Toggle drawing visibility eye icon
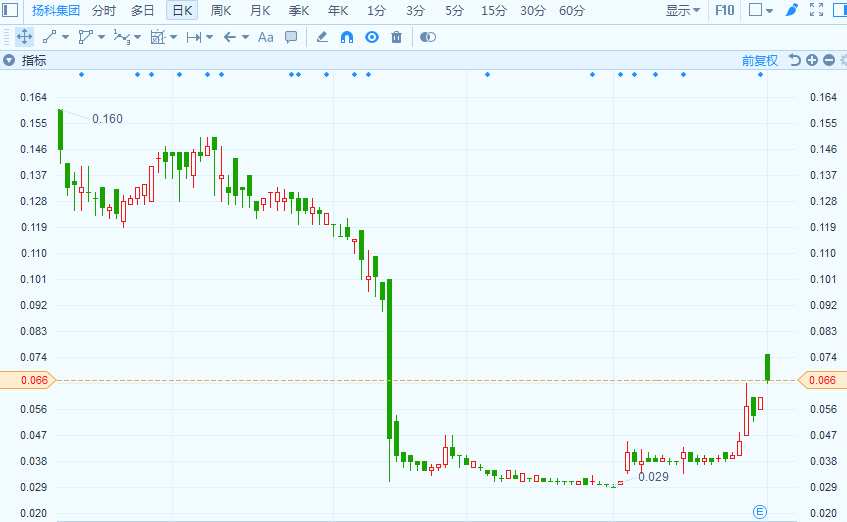The height and width of the screenshot is (522, 847). coord(372,37)
